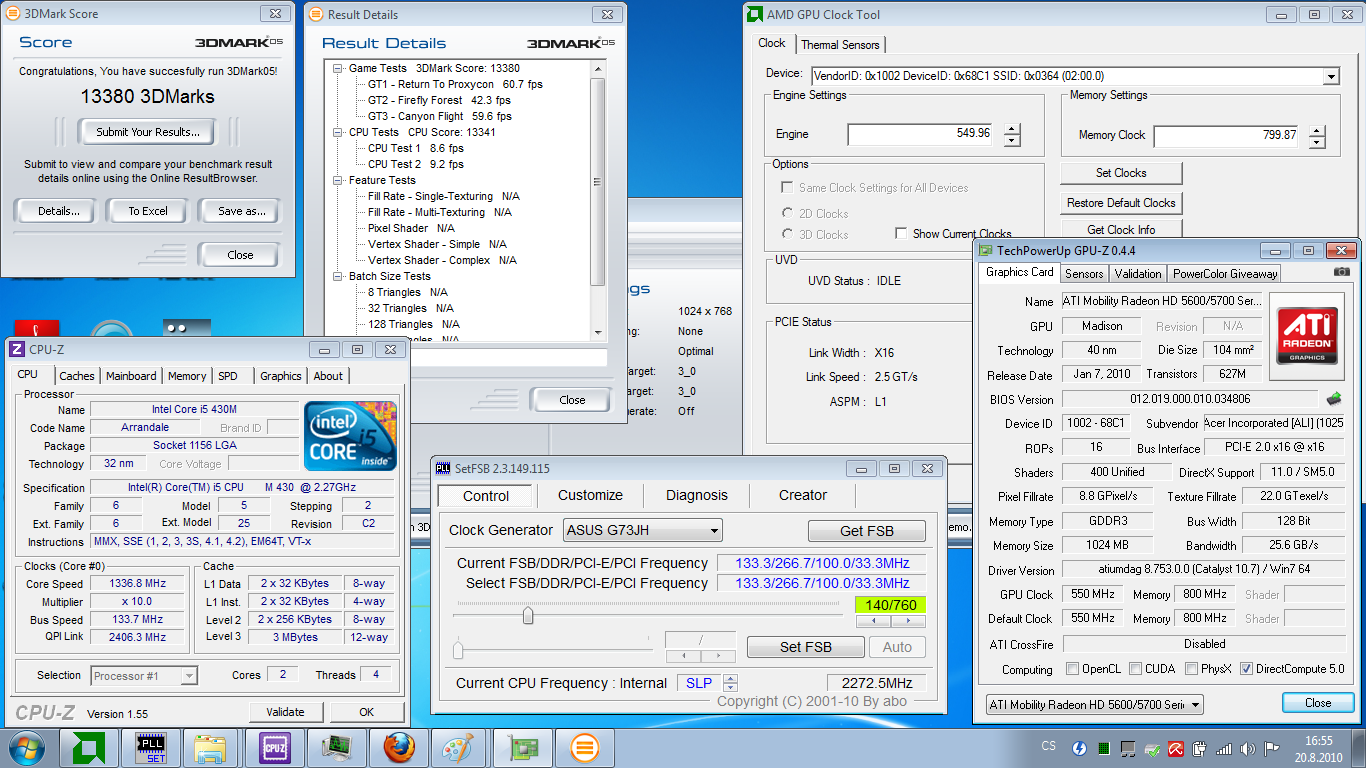Open the Windows Start menu orb
1366x768 pixels.
click(x=26, y=747)
